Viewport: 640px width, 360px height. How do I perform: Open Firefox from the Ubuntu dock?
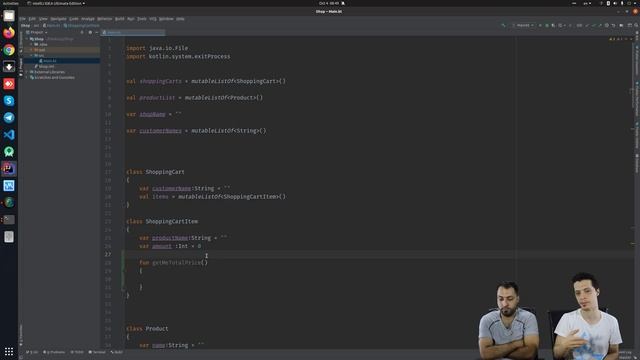pos(9,33)
